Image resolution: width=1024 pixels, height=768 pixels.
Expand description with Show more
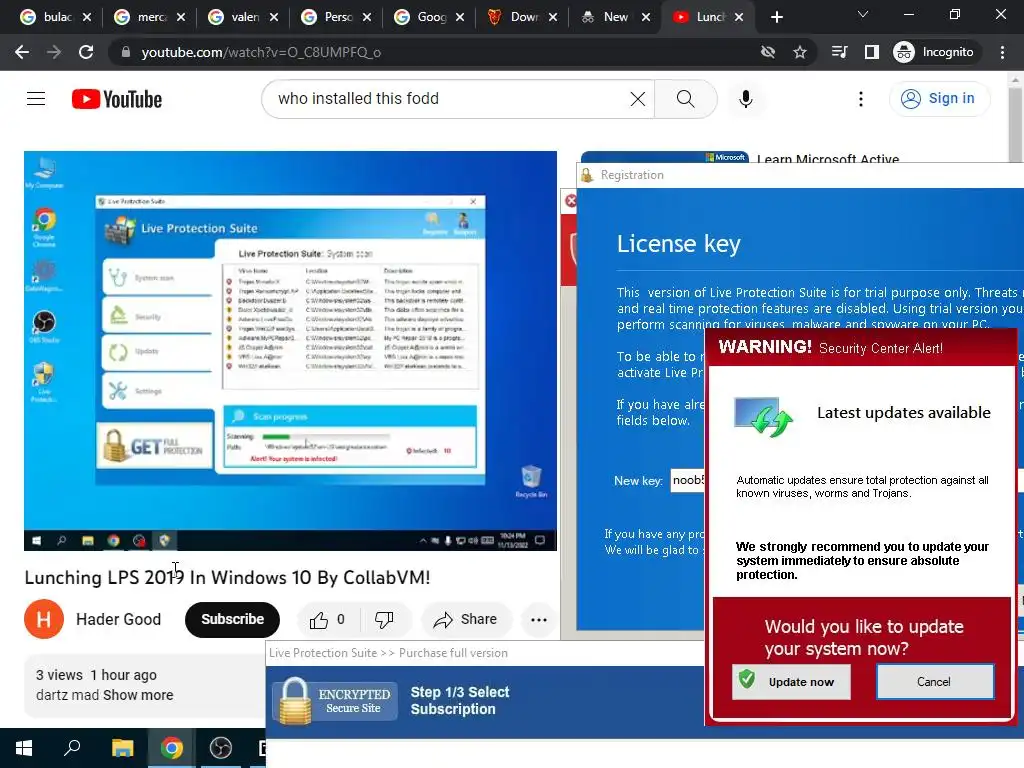[138, 695]
